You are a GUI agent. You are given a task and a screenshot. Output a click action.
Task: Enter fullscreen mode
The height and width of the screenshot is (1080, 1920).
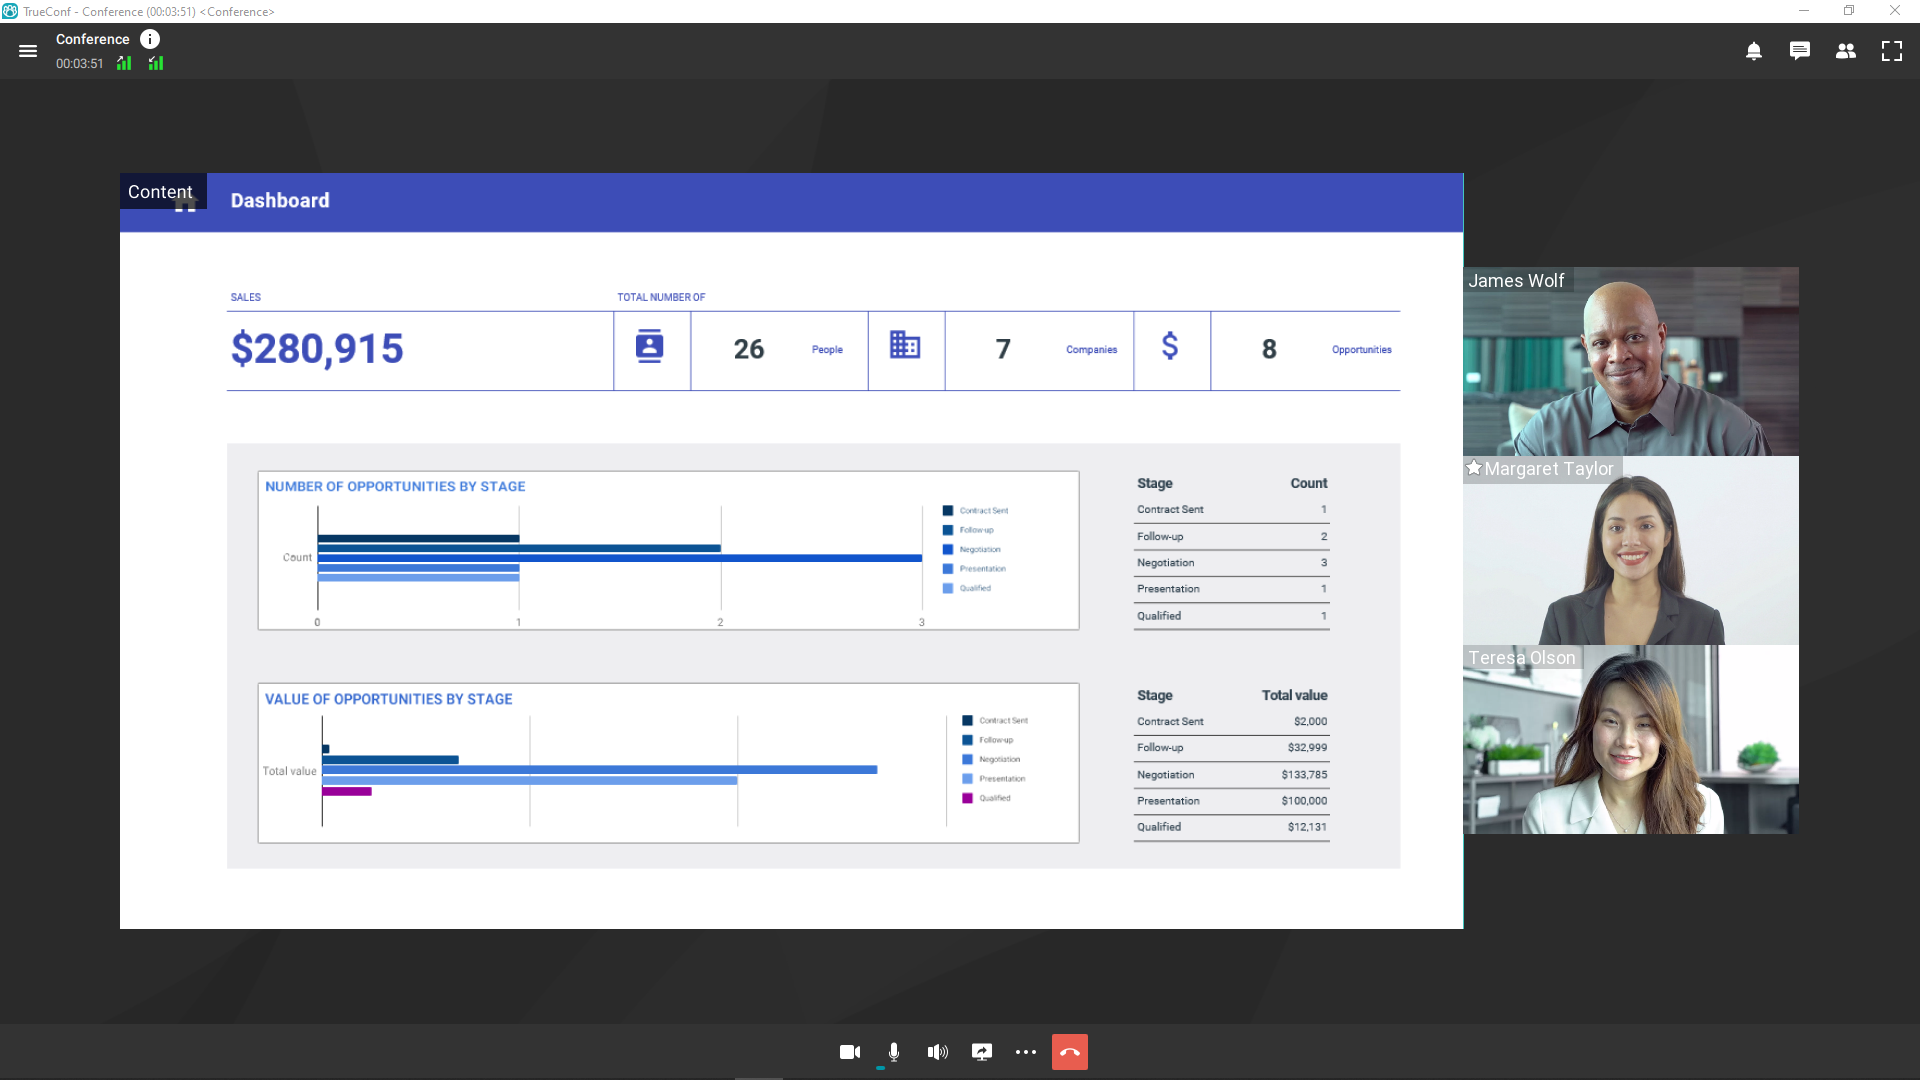coord(1892,51)
